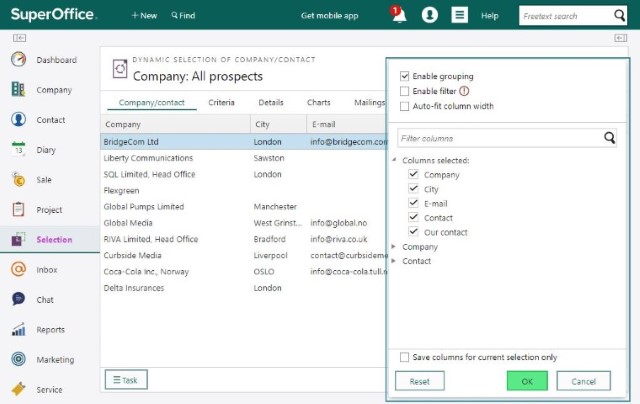Collapse the right side panel icon

[x=620, y=38]
